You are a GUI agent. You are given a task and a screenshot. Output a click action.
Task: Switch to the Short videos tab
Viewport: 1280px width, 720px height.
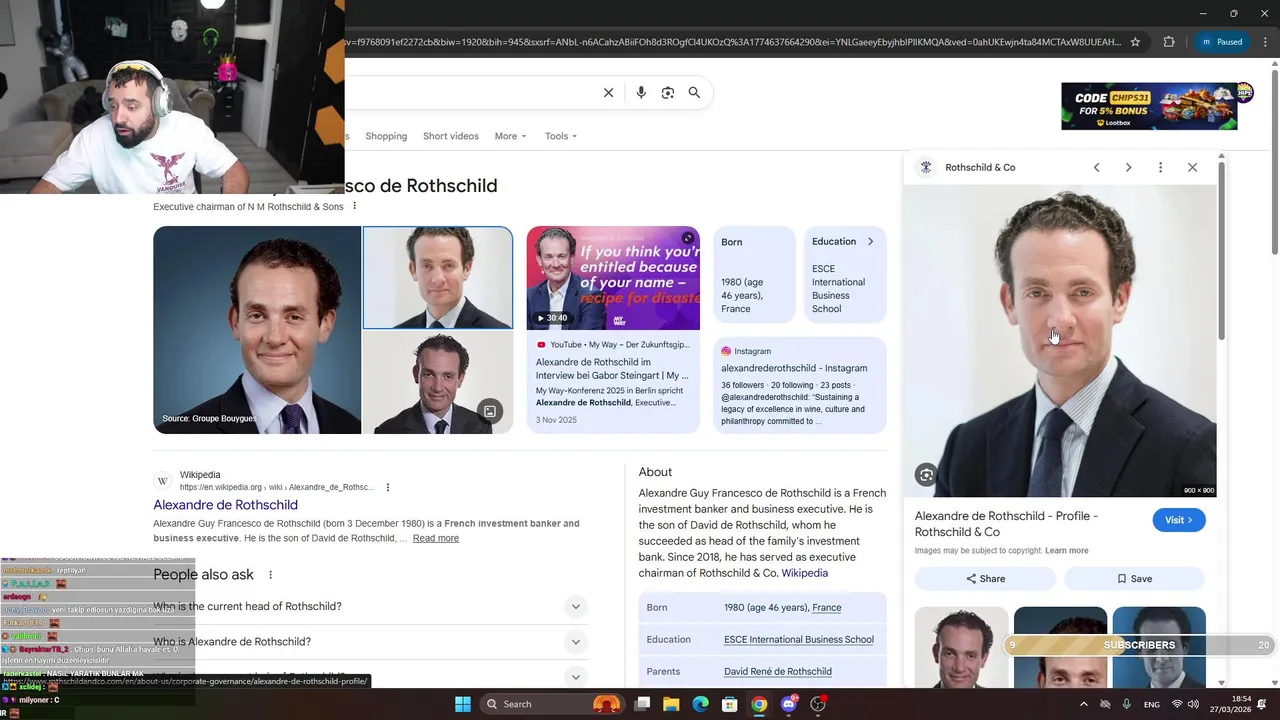coord(451,136)
